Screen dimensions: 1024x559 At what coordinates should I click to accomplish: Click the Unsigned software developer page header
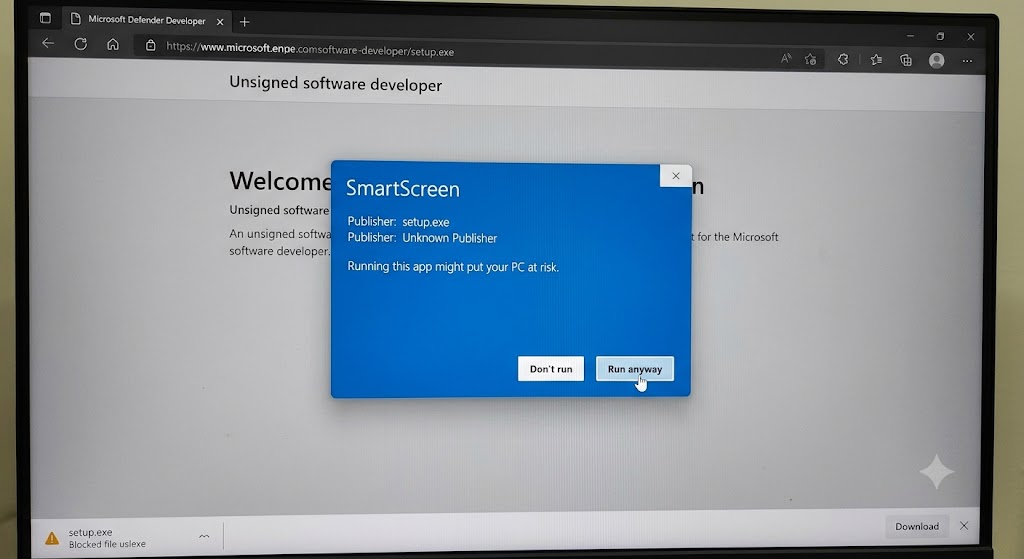[x=335, y=84]
